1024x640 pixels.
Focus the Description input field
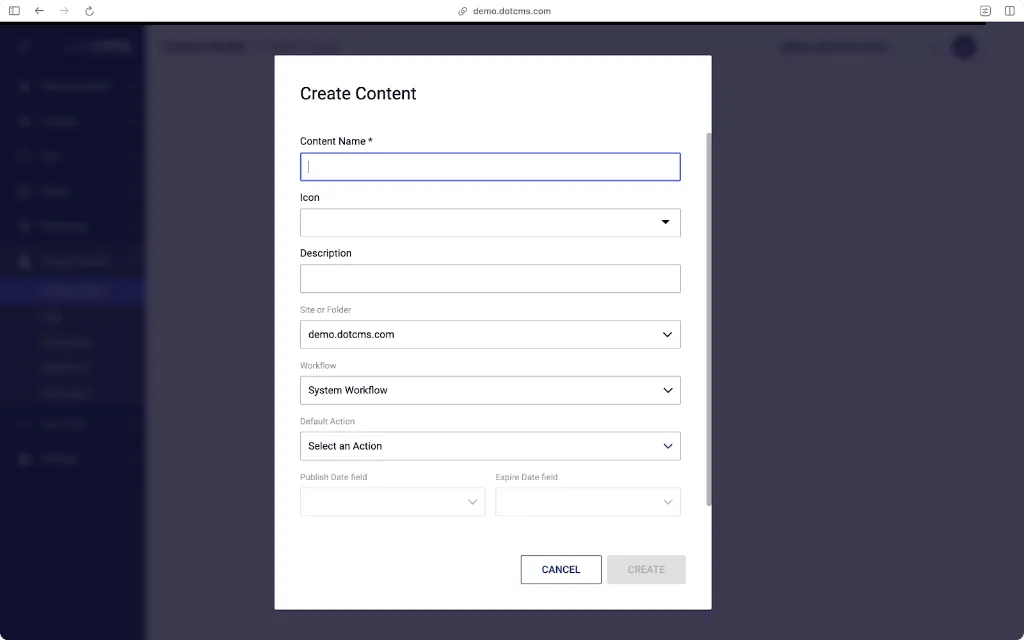[x=490, y=279]
